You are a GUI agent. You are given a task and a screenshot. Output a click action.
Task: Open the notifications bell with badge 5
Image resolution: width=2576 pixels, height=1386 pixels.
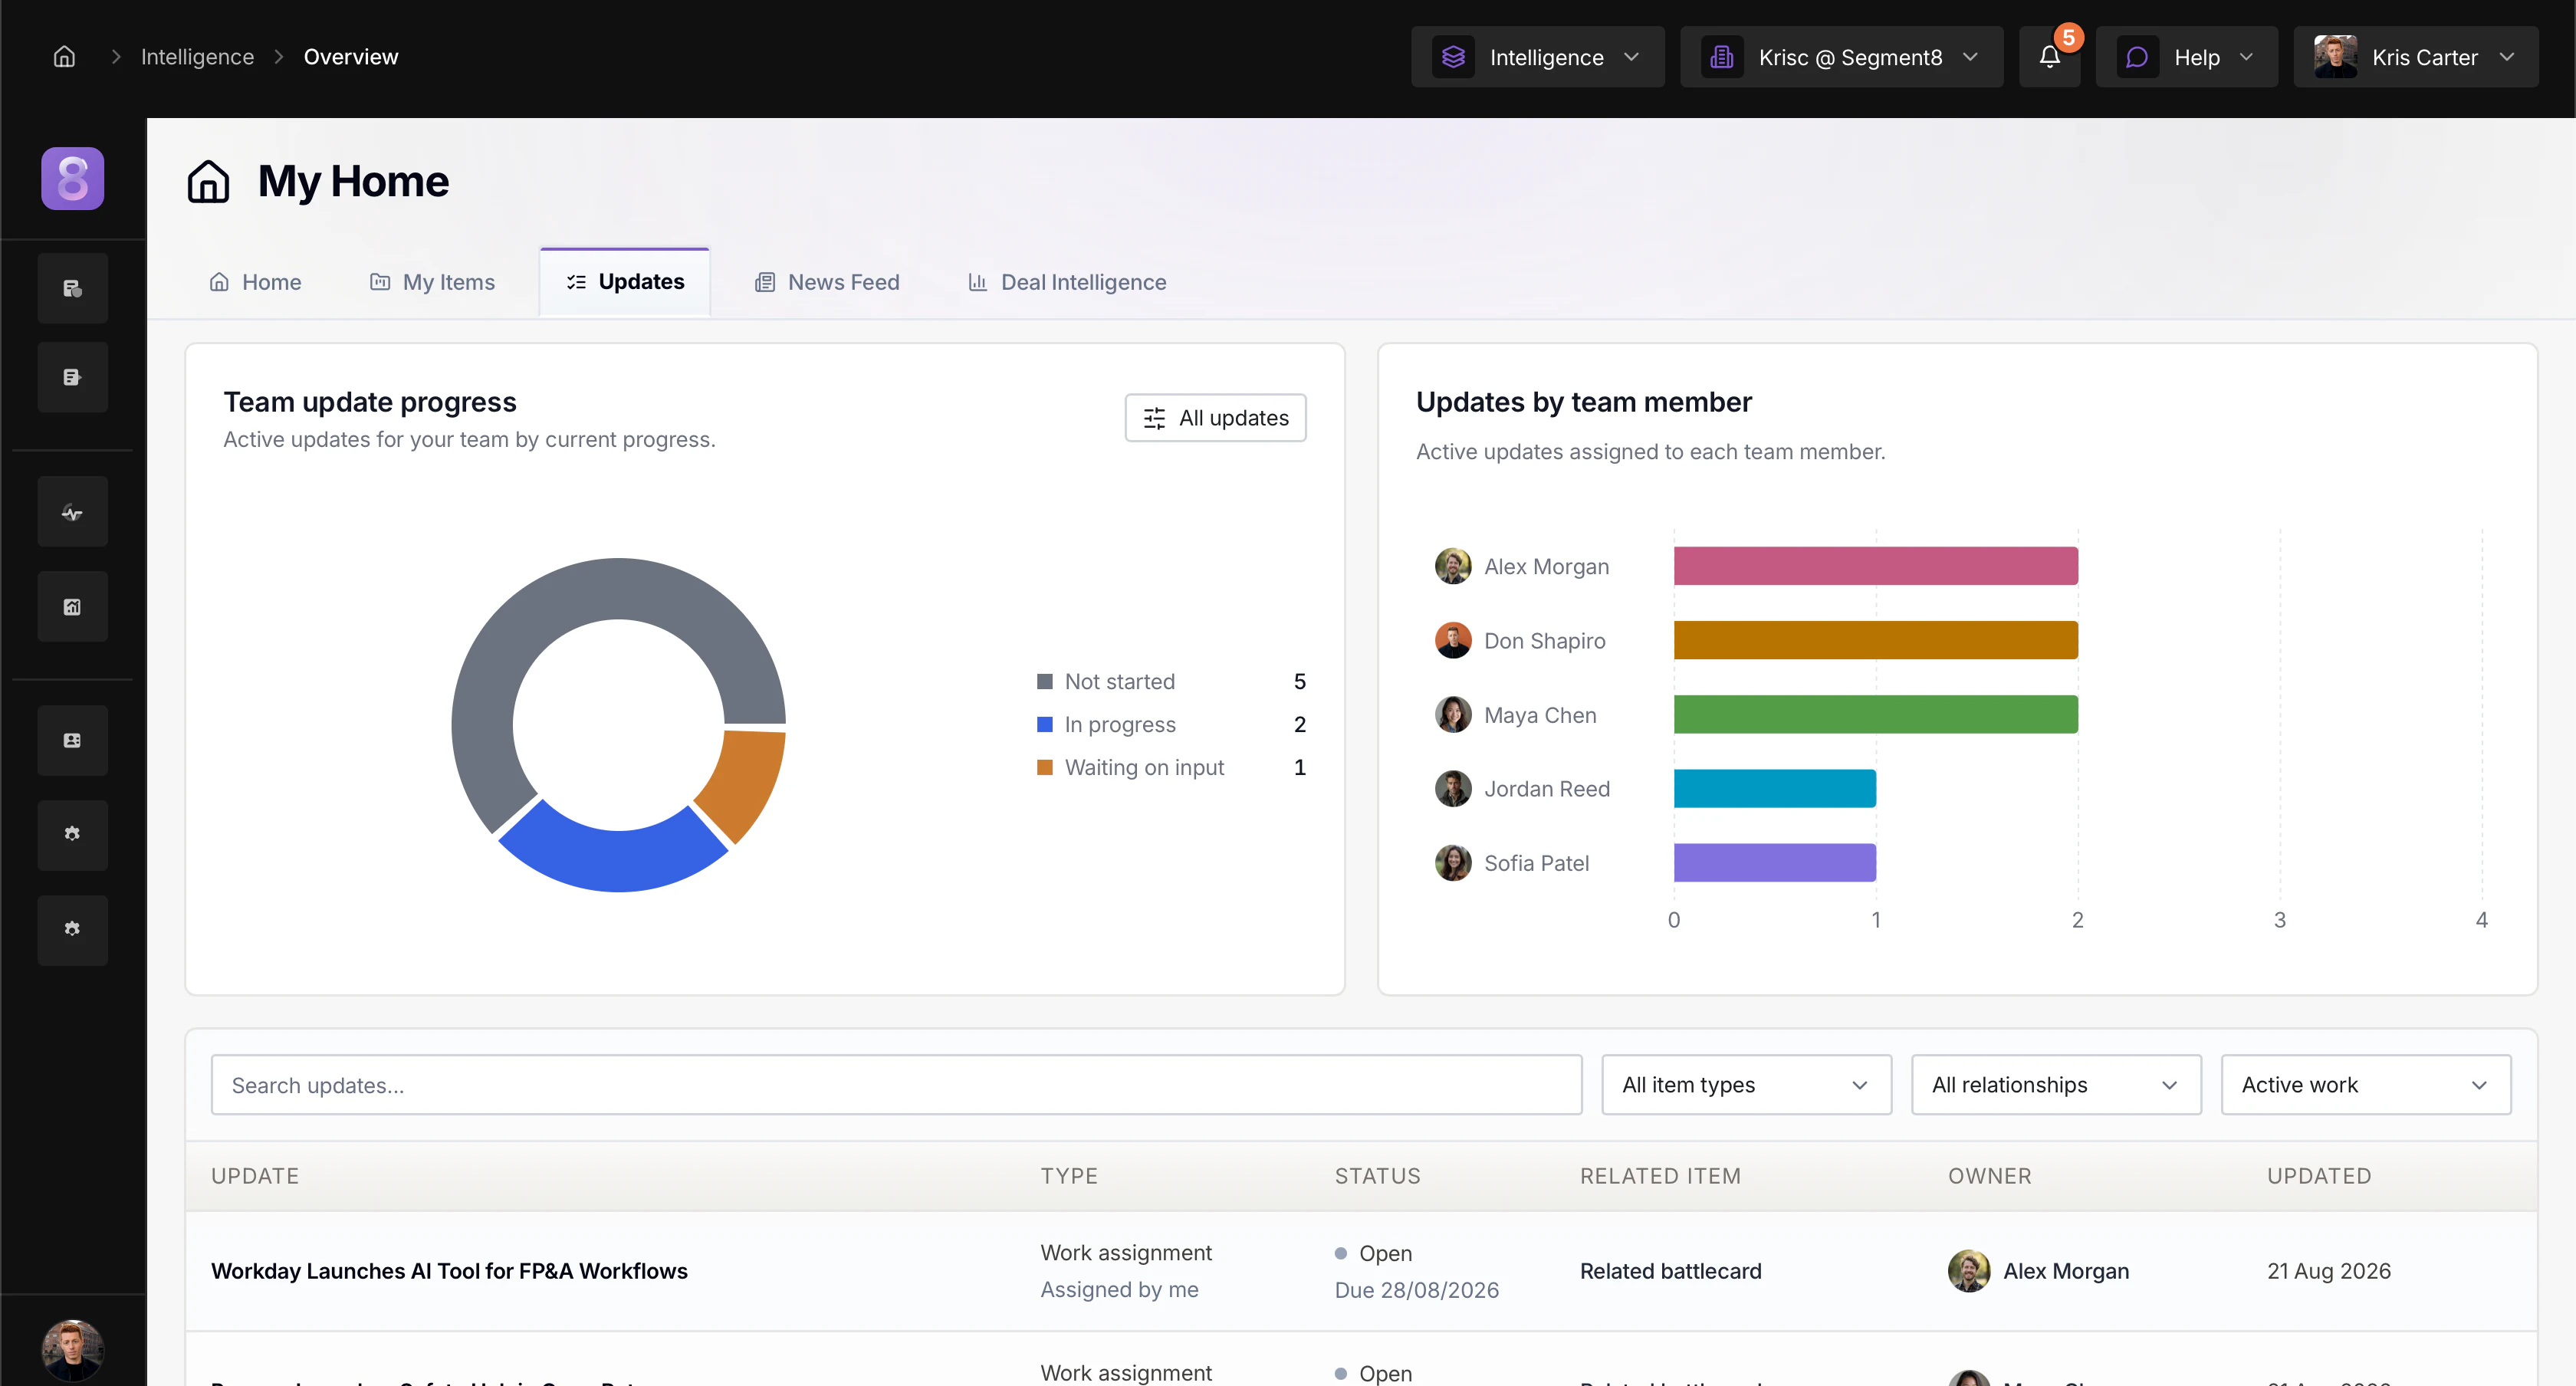point(2049,57)
